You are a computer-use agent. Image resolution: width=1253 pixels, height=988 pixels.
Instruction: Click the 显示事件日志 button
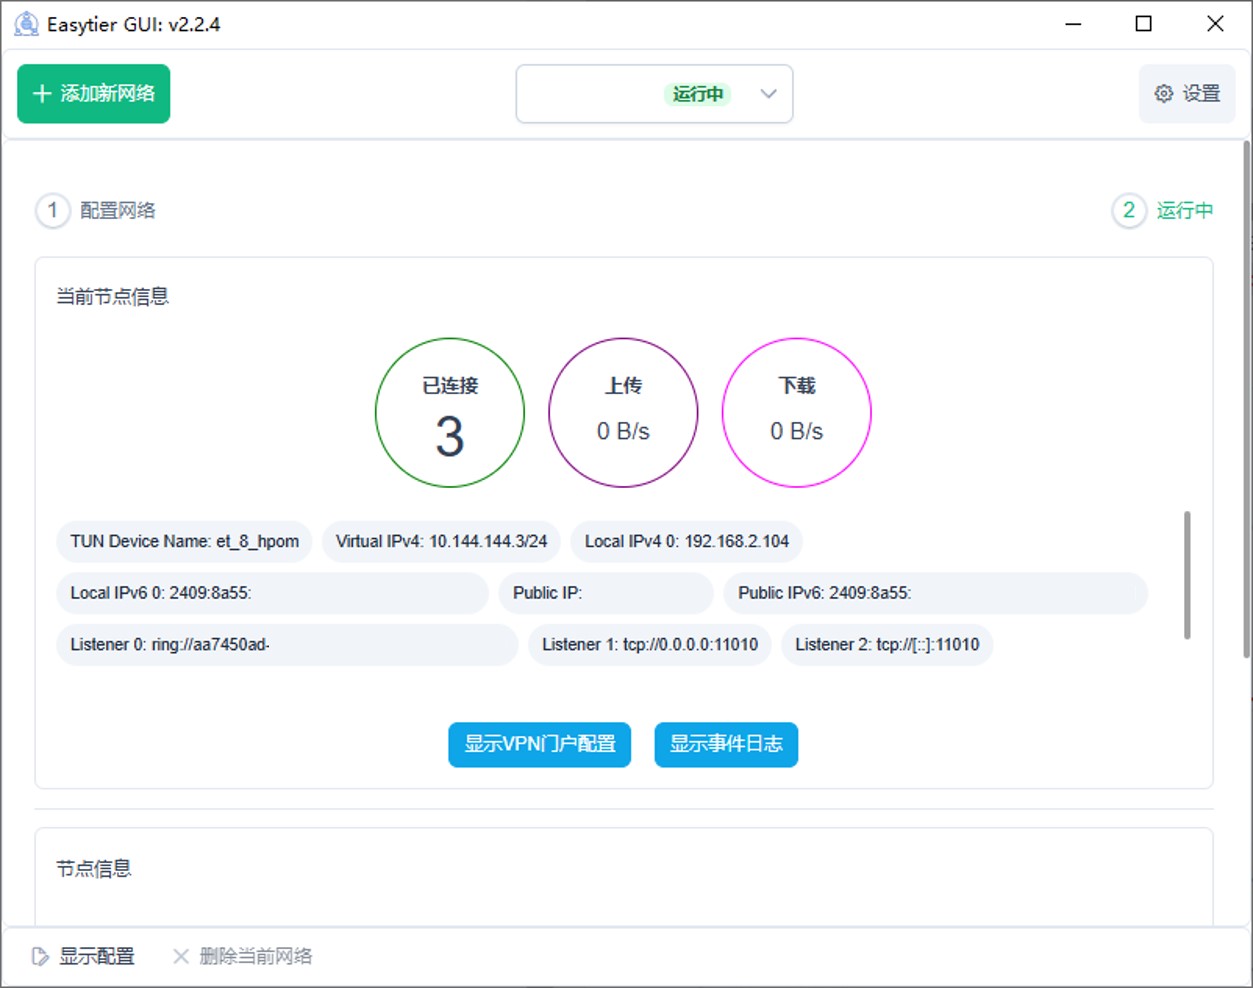726,745
